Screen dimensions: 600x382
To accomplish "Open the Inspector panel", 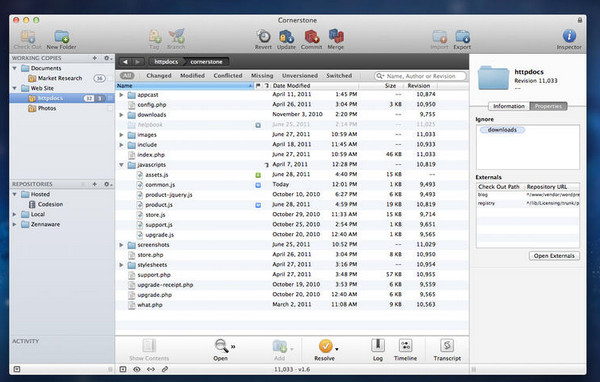I will coord(569,36).
